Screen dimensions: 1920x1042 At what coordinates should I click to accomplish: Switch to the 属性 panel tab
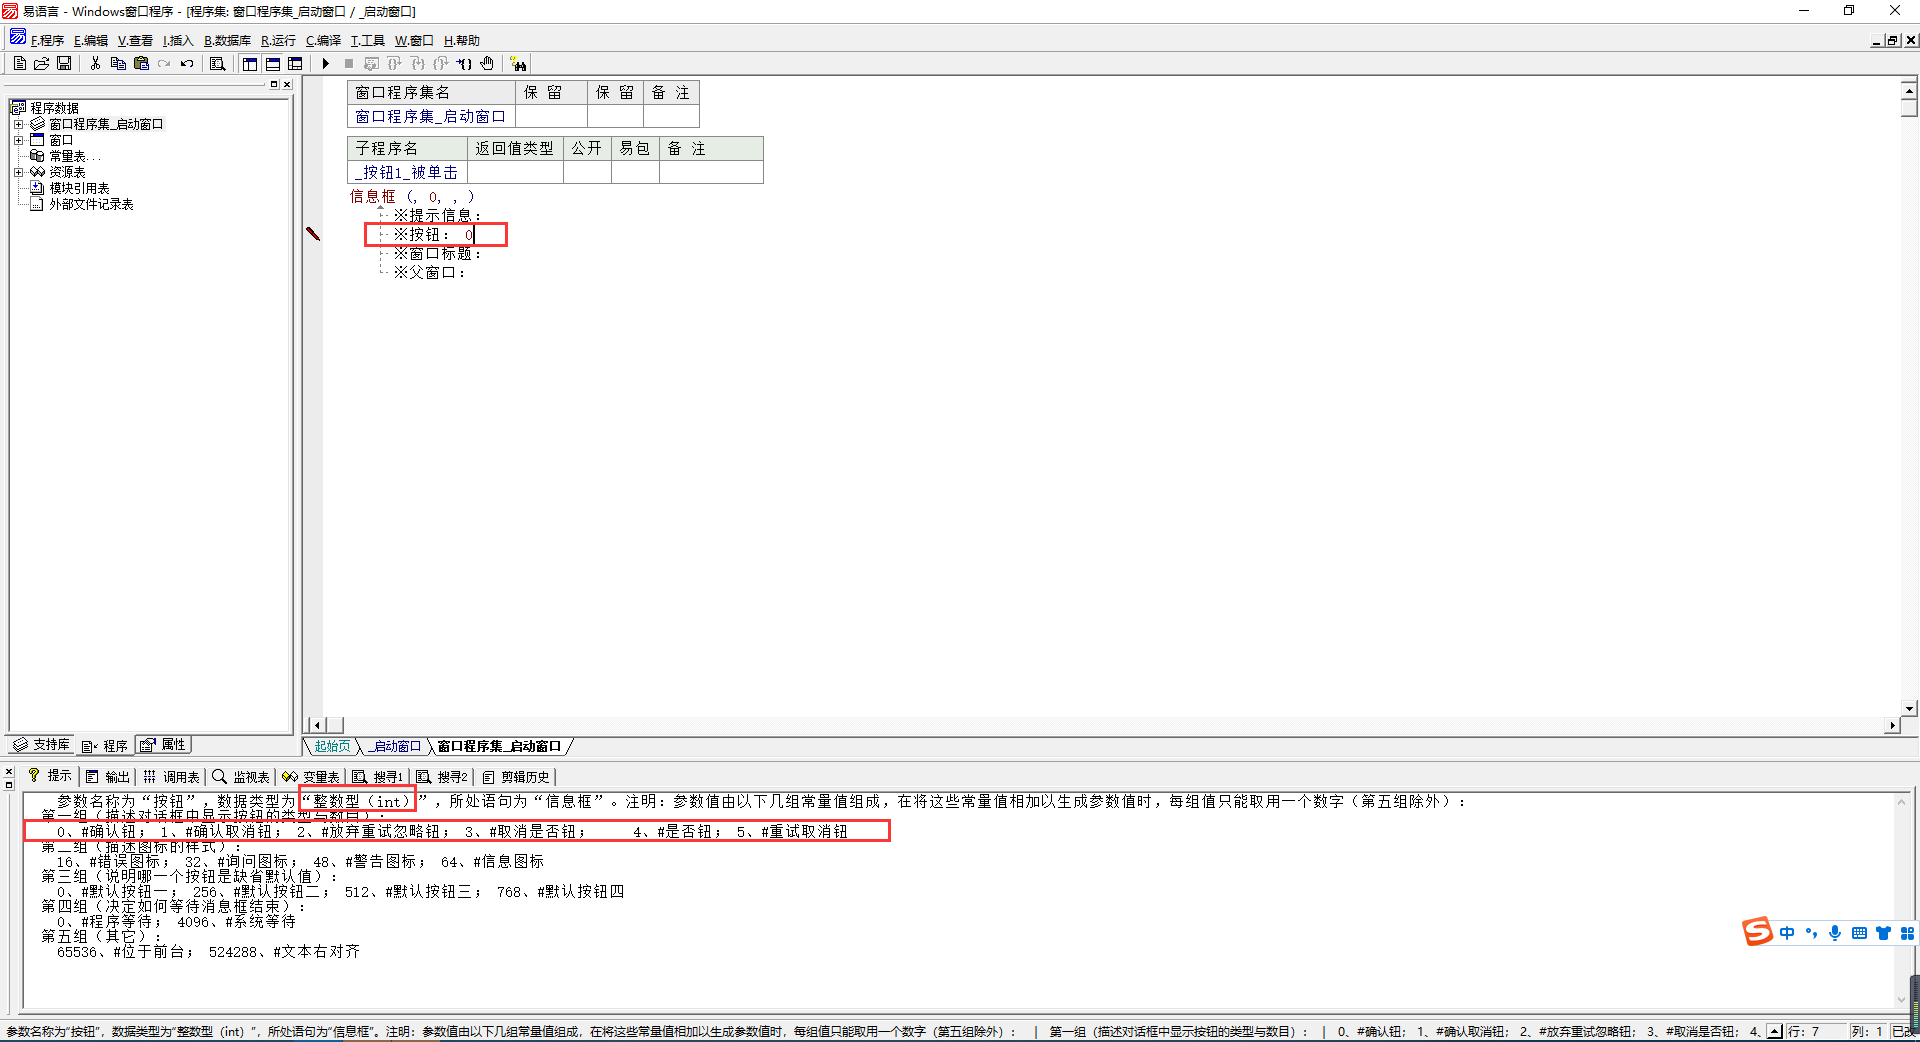click(163, 745)
